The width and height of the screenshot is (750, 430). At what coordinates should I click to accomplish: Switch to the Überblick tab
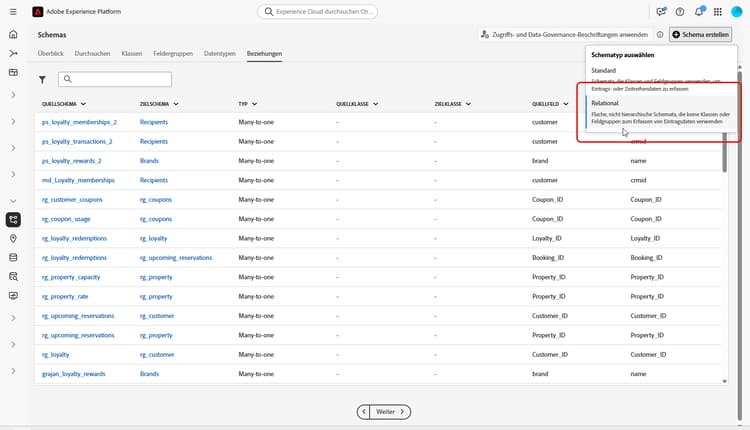click(51, 54)
